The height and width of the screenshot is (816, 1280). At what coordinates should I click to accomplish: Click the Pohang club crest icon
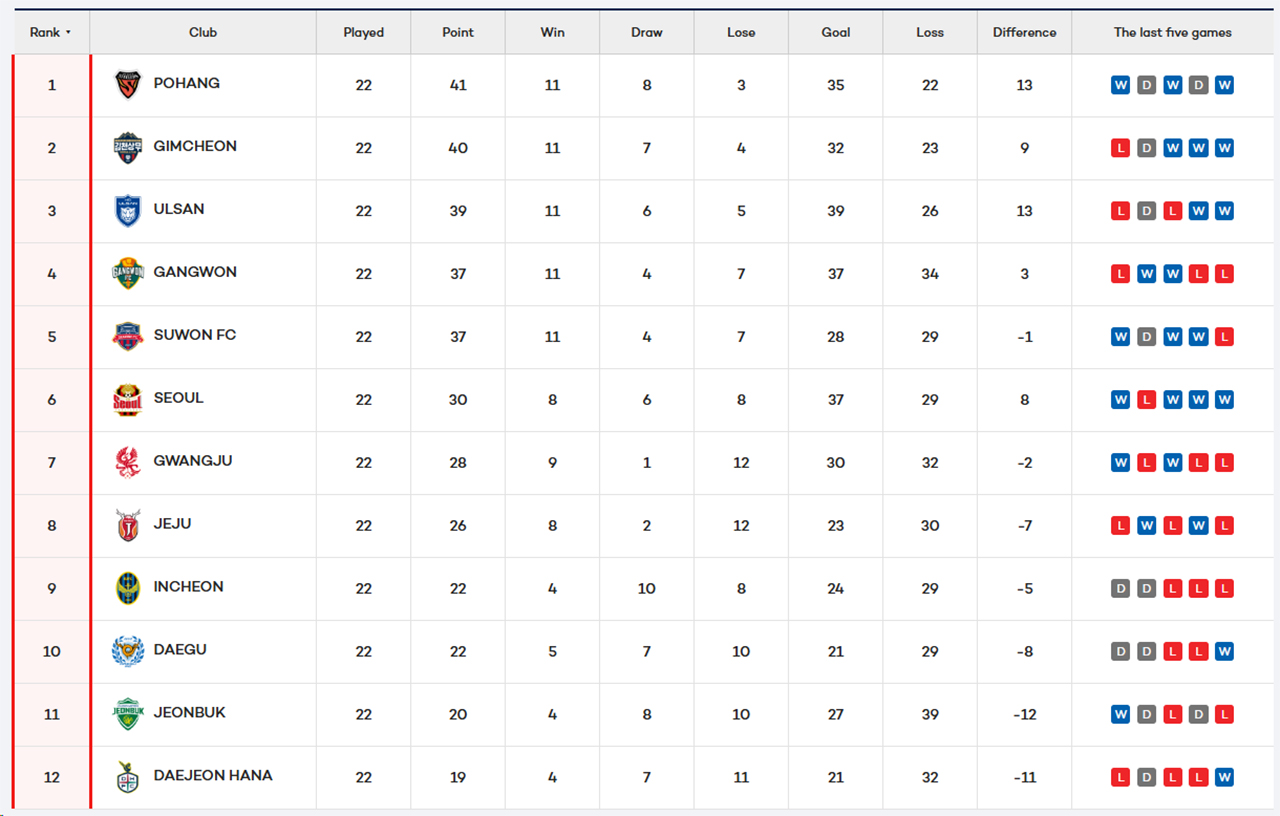(127, 85)
